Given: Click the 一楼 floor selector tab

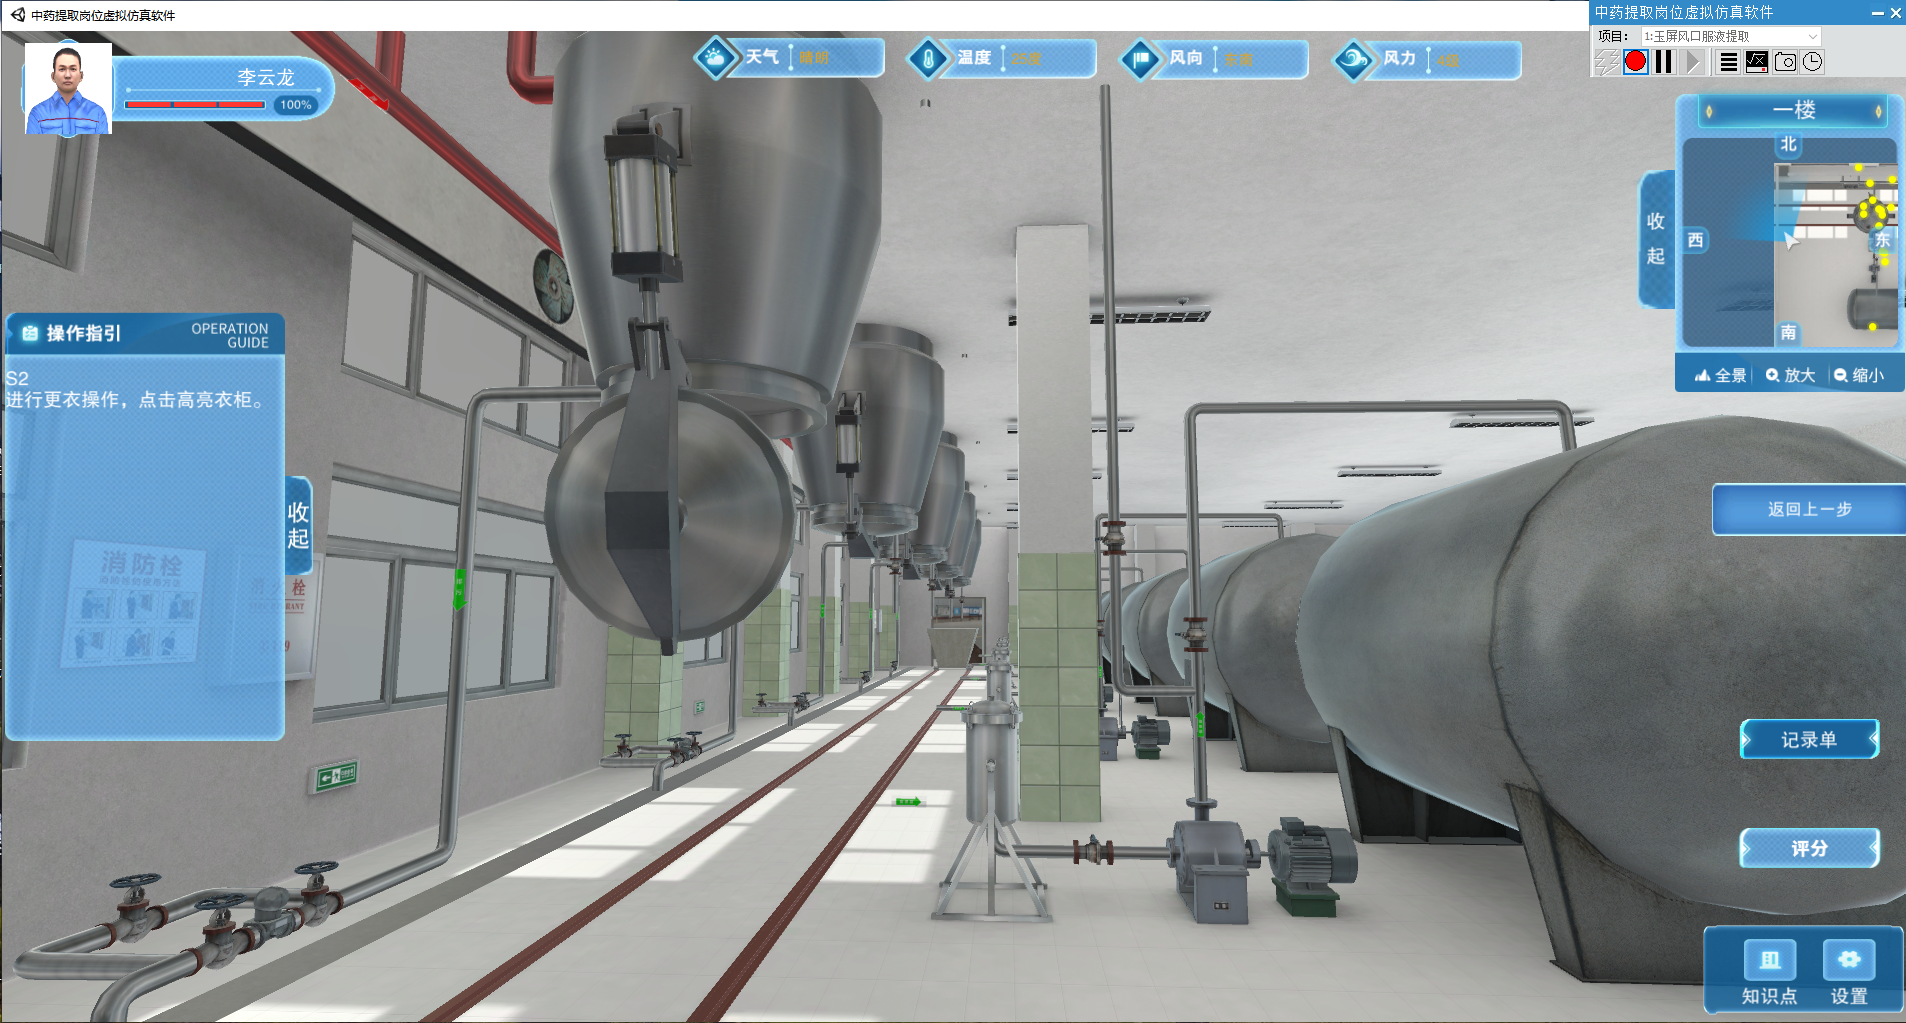Looking at the screenshot, I should click(1793, 110).
